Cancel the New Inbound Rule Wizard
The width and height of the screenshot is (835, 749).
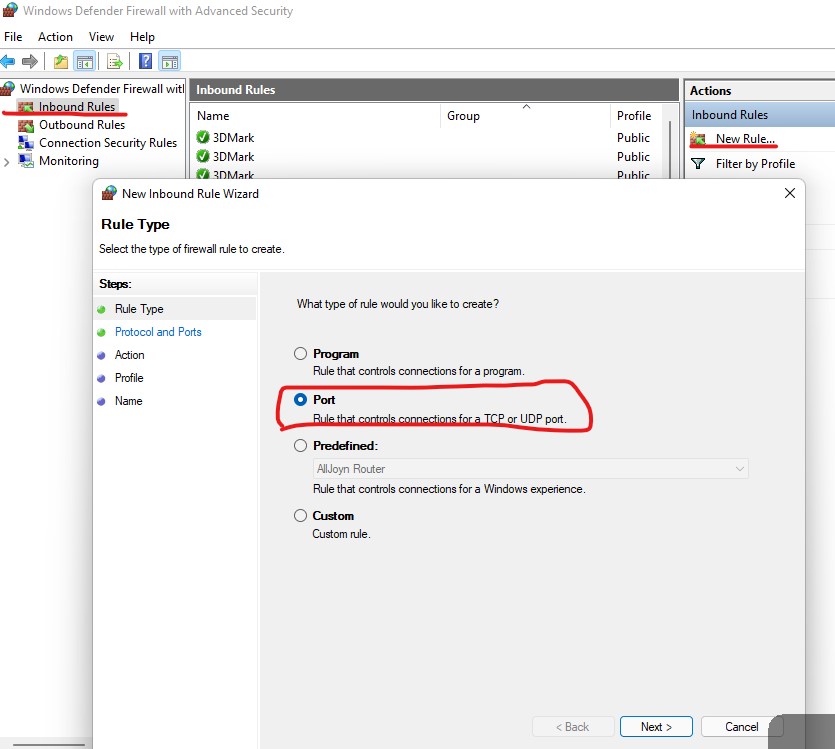(x=741, y=727)
